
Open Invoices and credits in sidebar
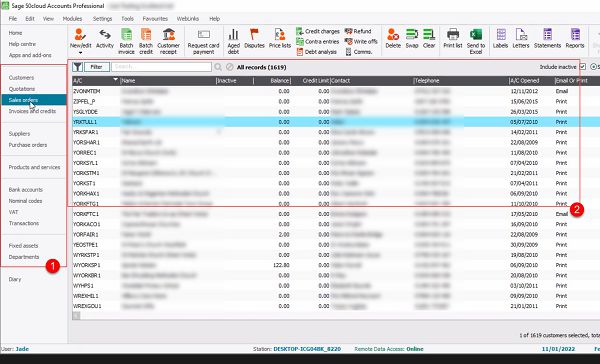(32, 111)
